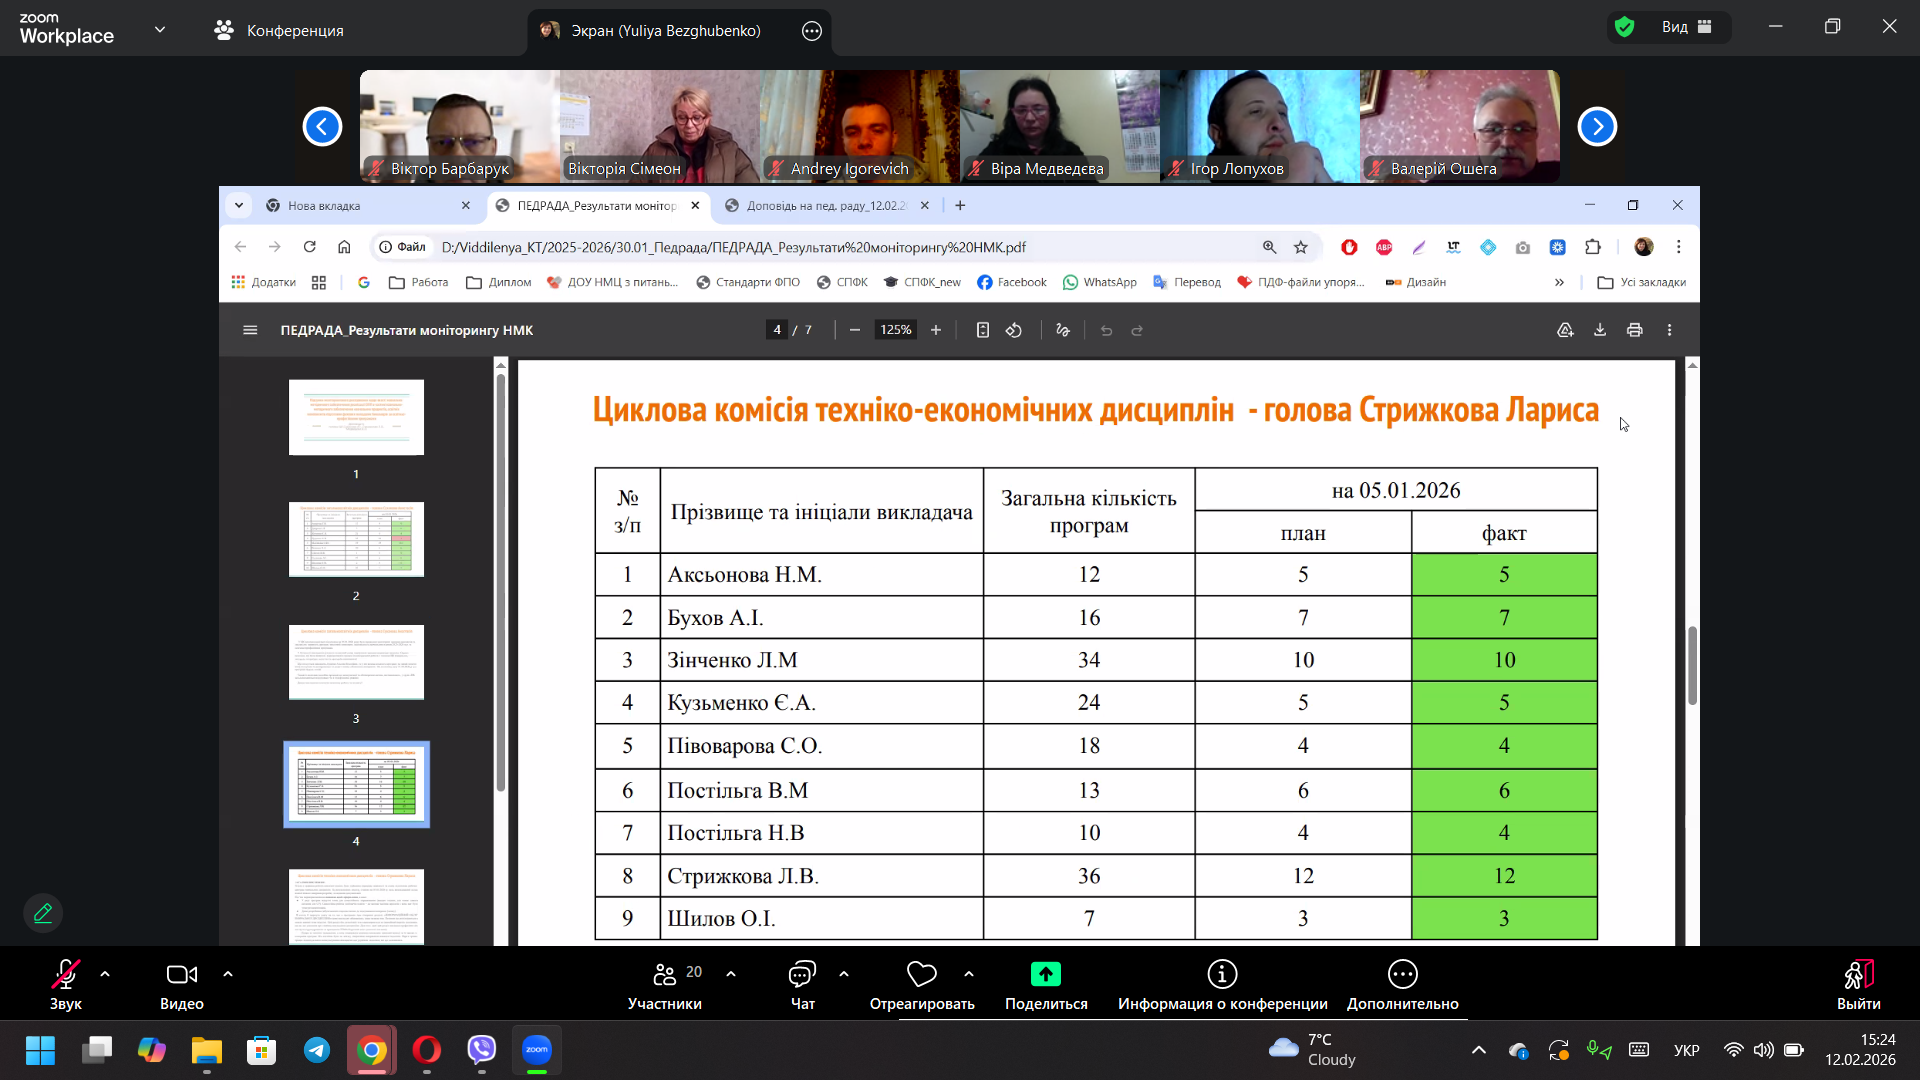Open Дополнительно more options

(x=1402, y=984)
